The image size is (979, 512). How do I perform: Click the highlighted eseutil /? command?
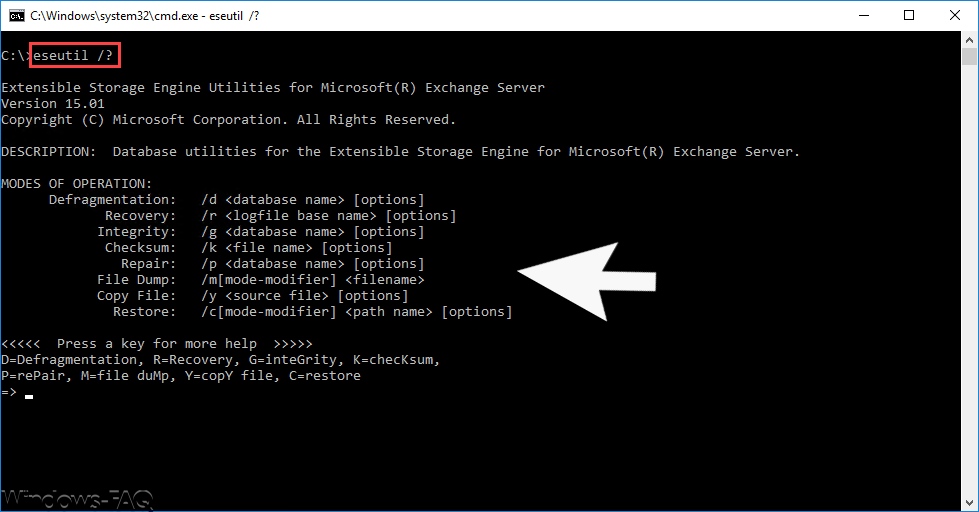click(74, 56)
